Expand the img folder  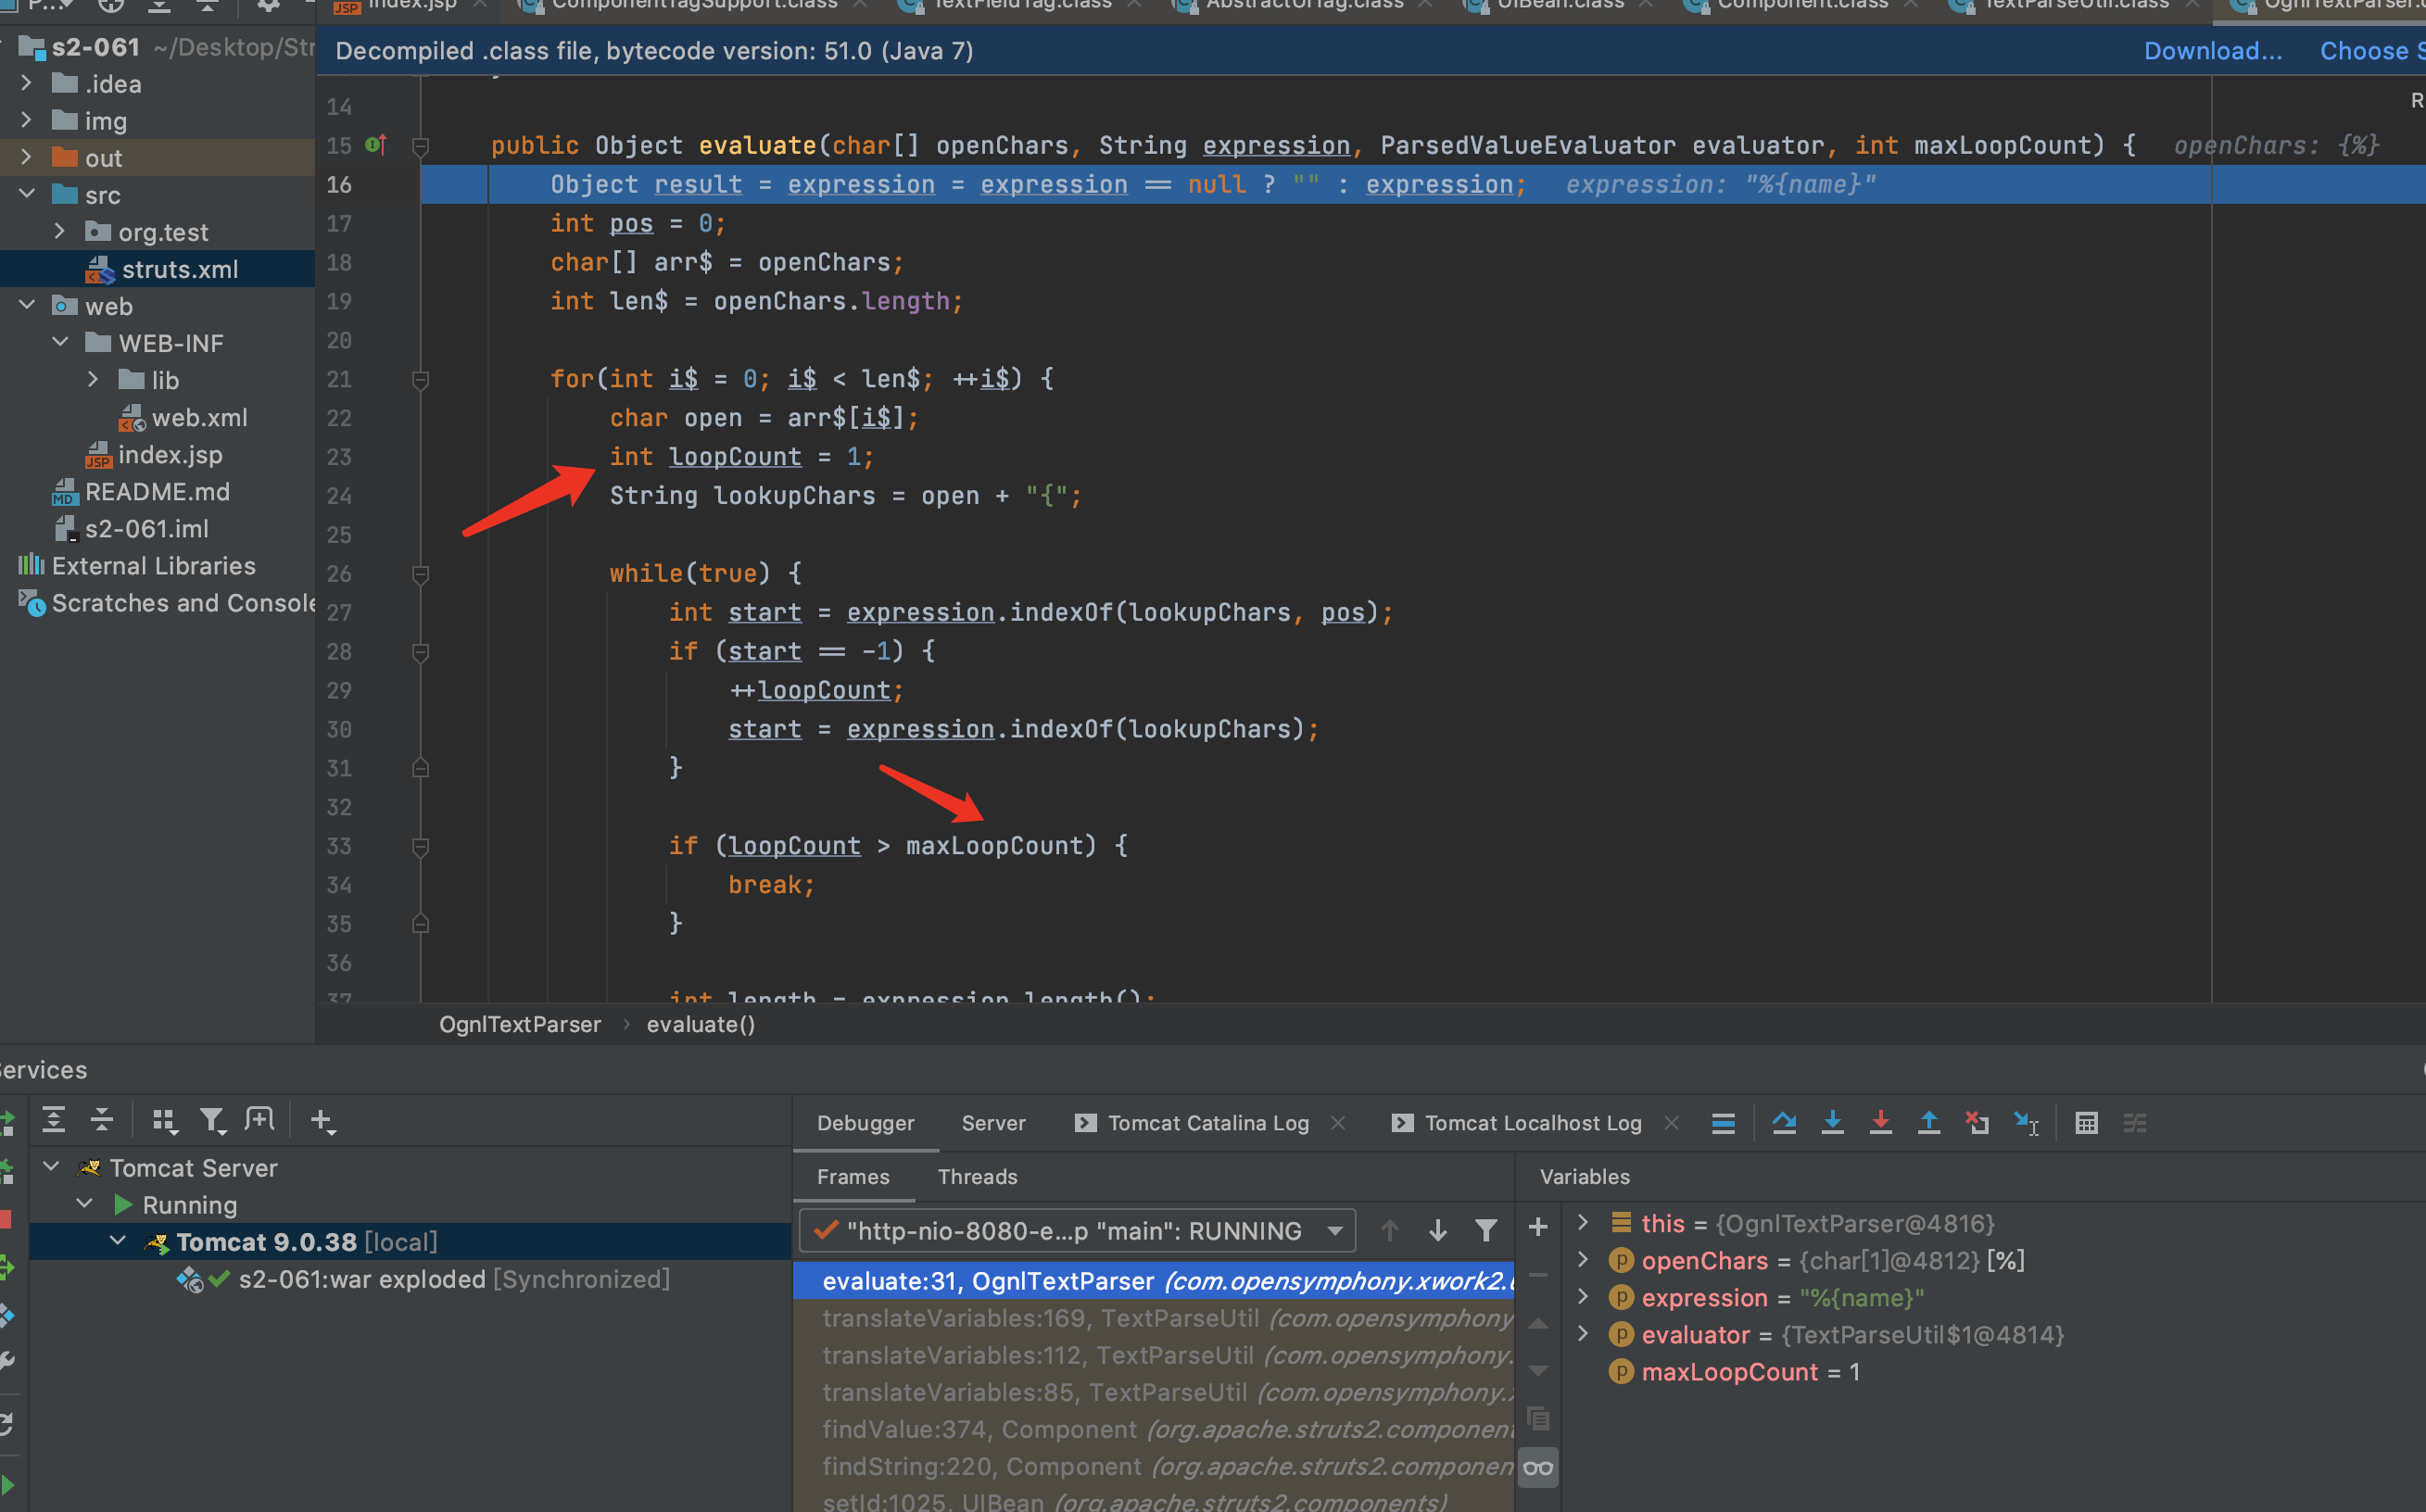27,120
